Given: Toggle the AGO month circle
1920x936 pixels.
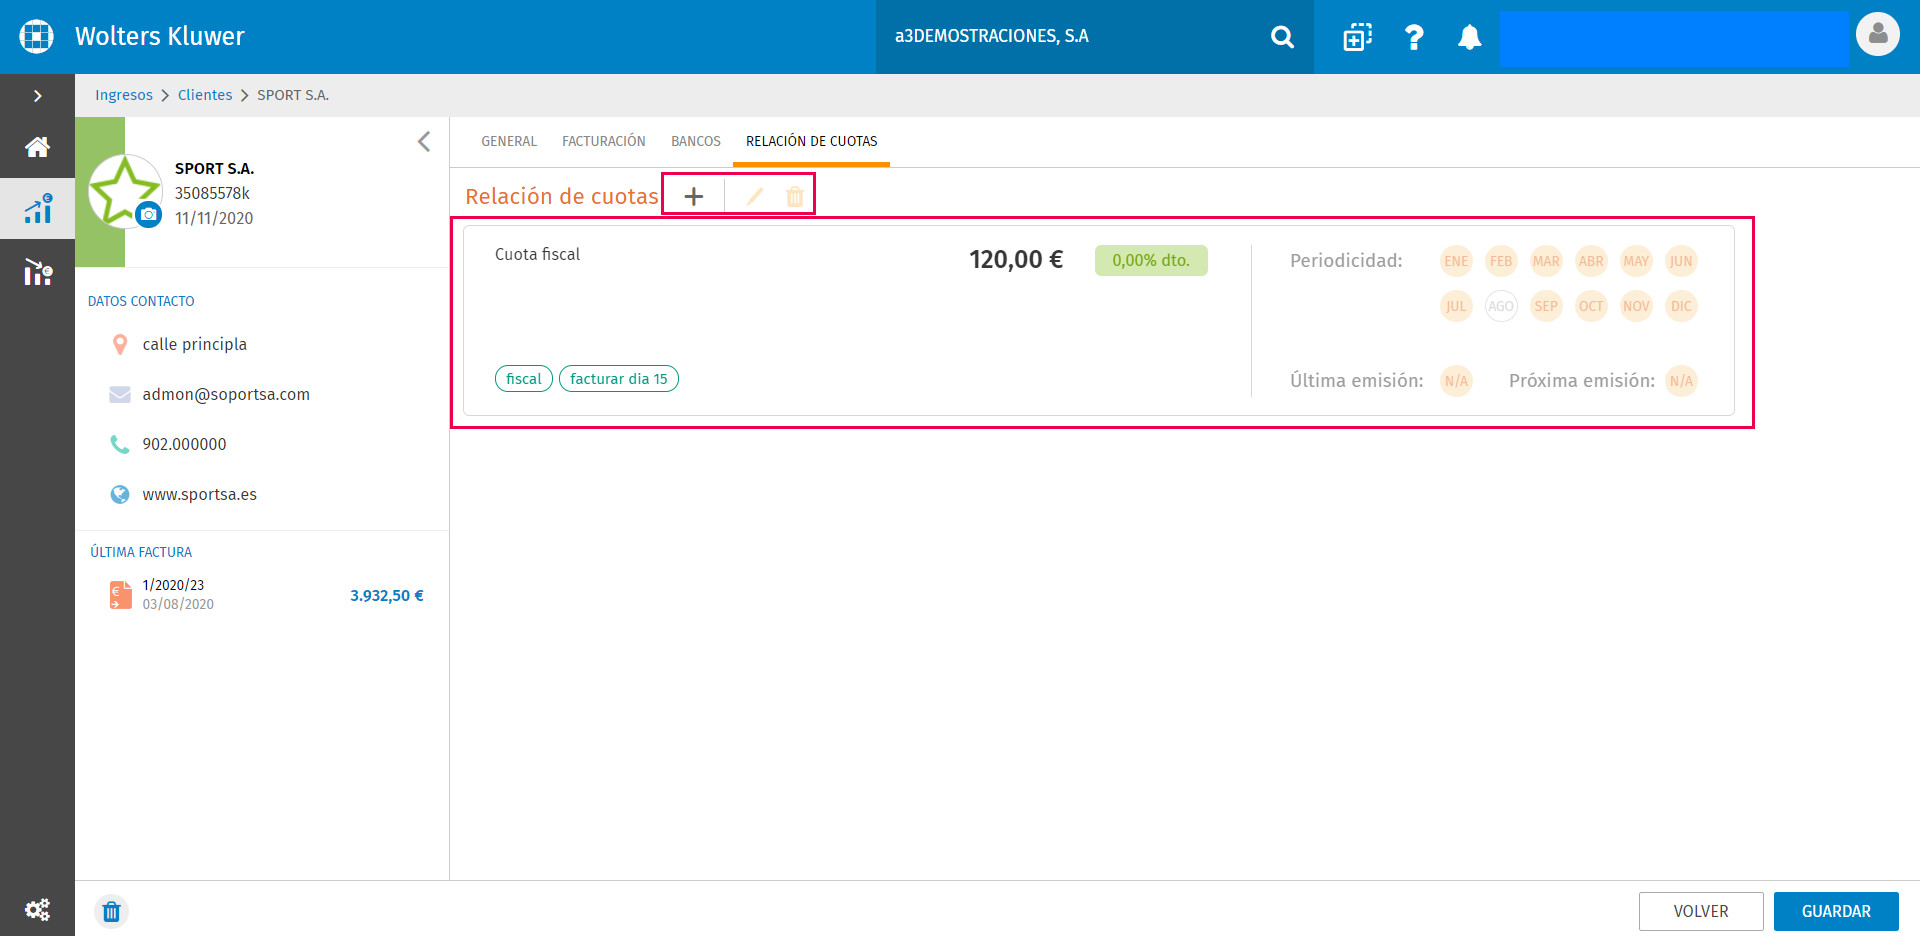Looking at the screenshot, I should click(x=1501, y=306).
